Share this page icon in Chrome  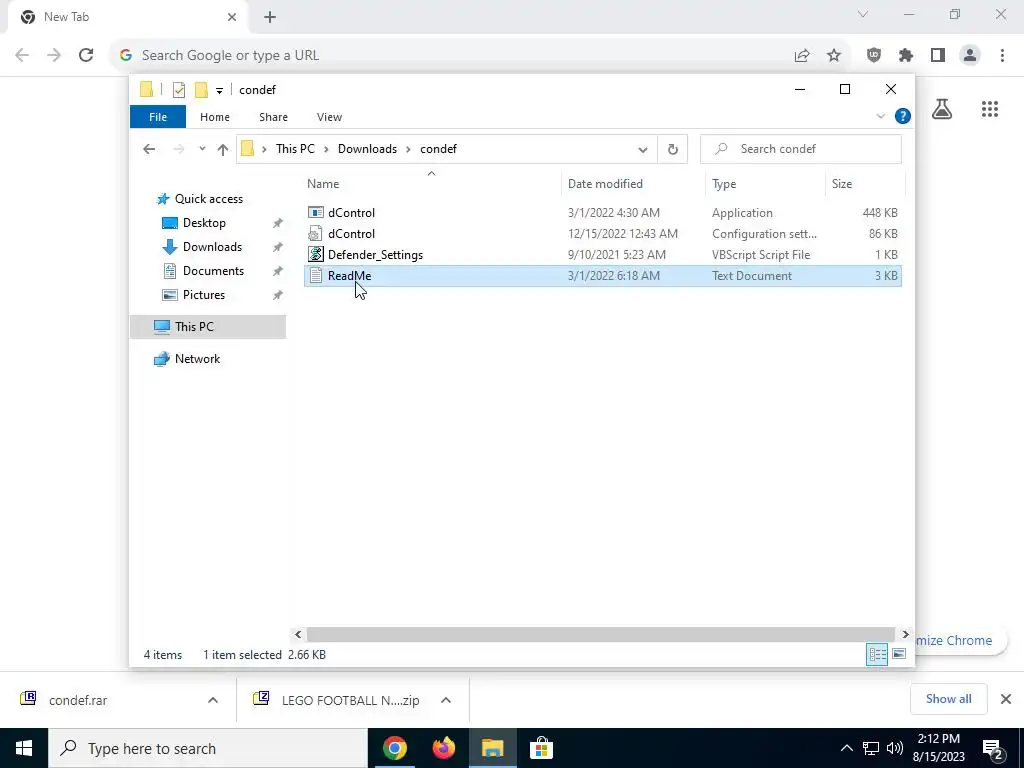tap(802, 56)
